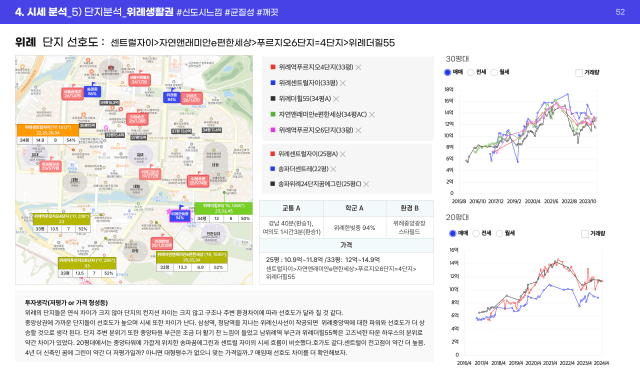The image size is (640, 375).
Task: Remove 송파더센트레(22평) using the X icon
Action: pyautogui.click(x=333, y=169)
